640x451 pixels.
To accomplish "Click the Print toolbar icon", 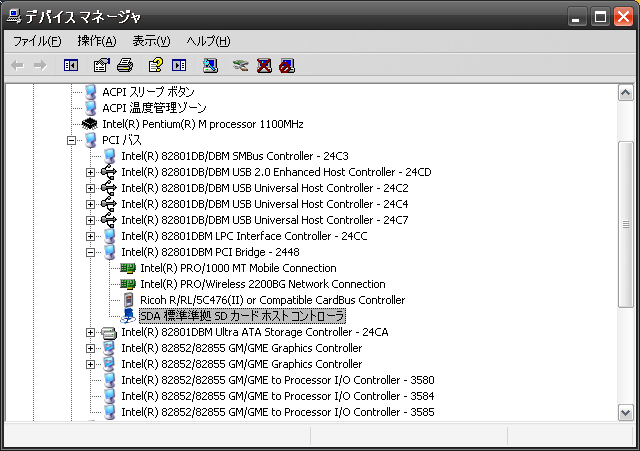I will click(x=124, y=66).
